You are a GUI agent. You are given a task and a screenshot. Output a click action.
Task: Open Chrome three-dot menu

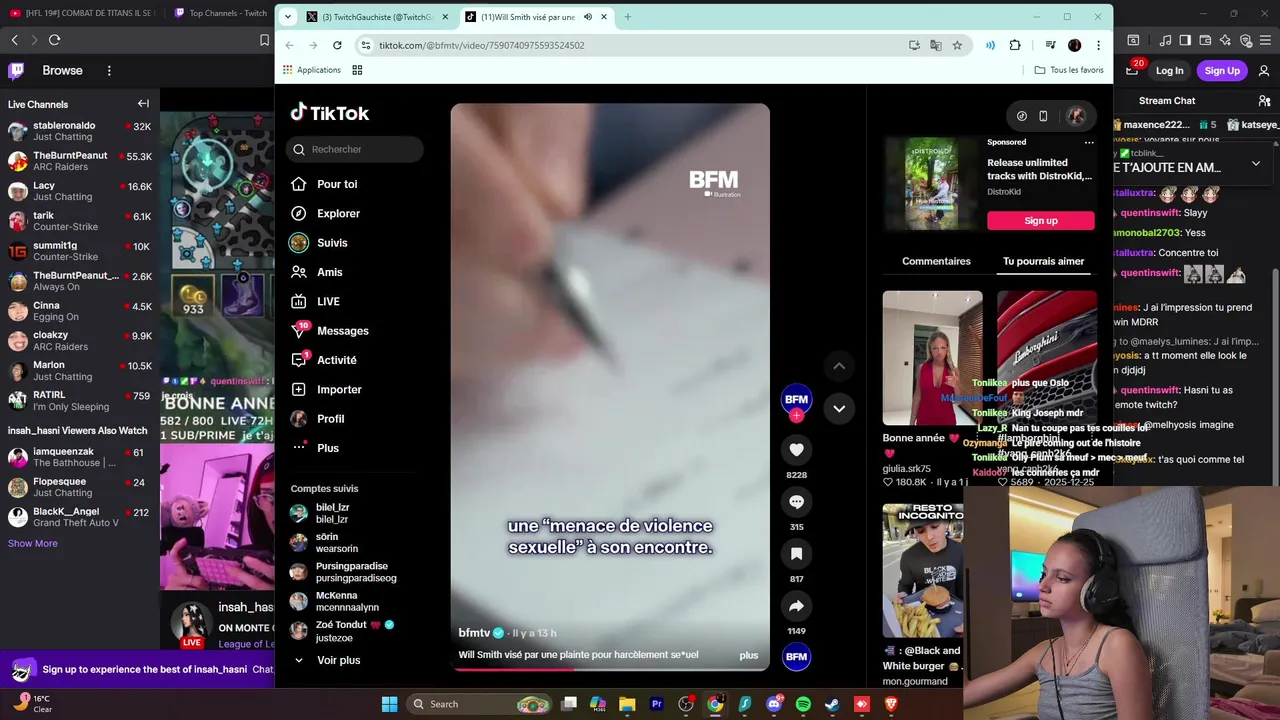[x=1098, y=45]
